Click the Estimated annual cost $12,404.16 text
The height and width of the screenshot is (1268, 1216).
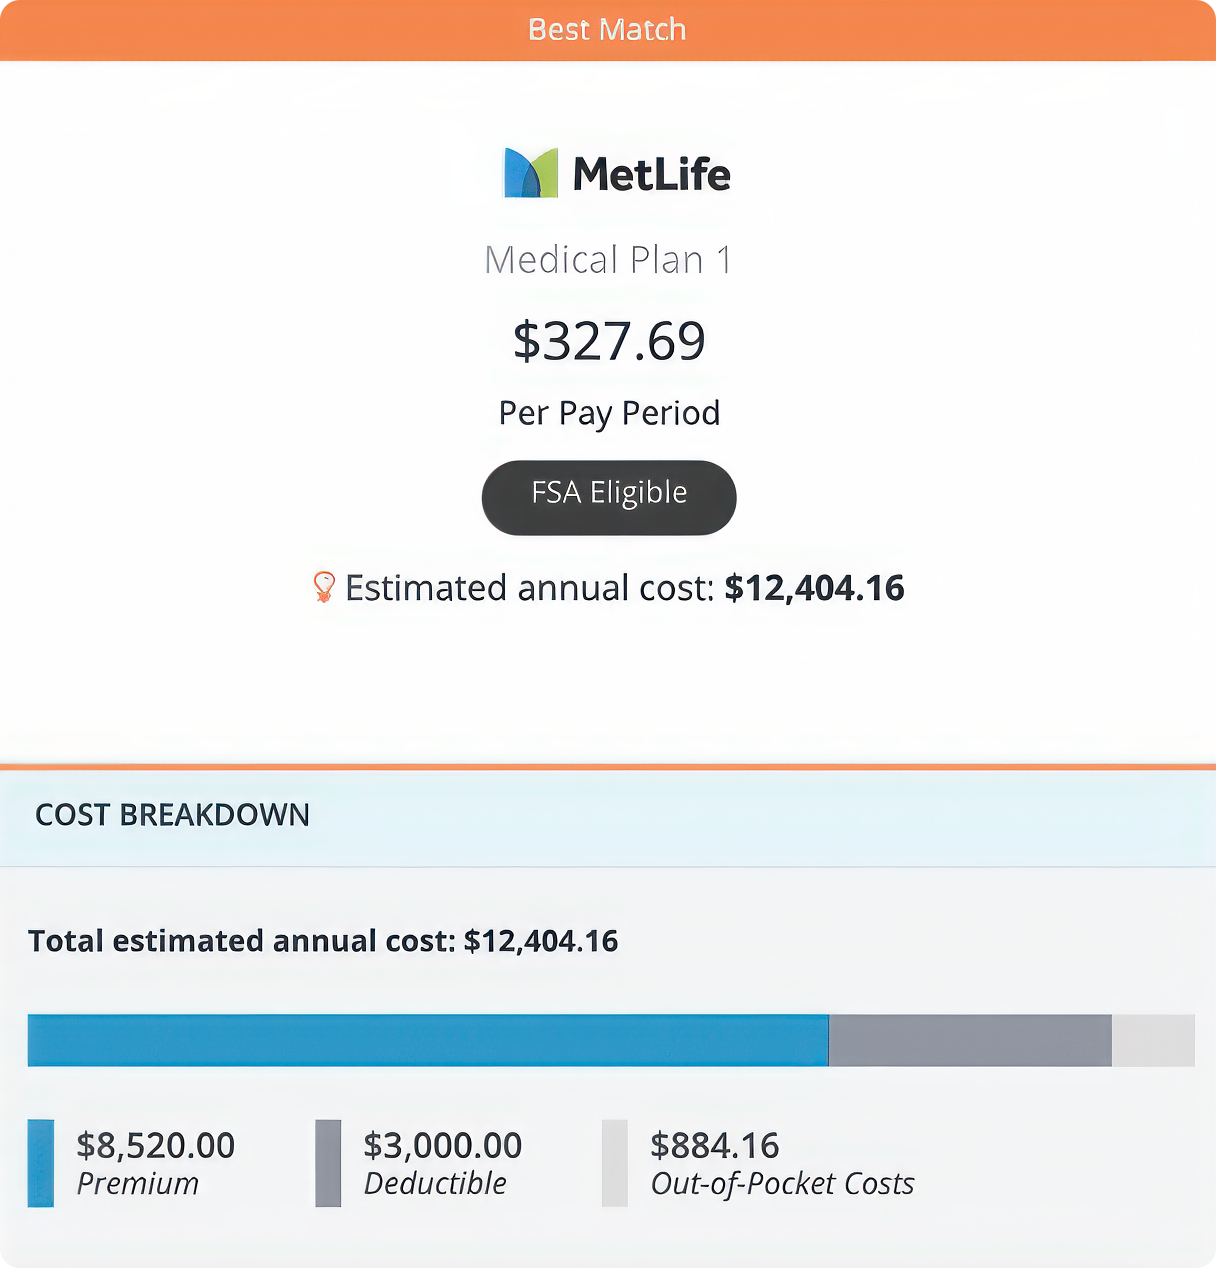(x=625, y=588)
